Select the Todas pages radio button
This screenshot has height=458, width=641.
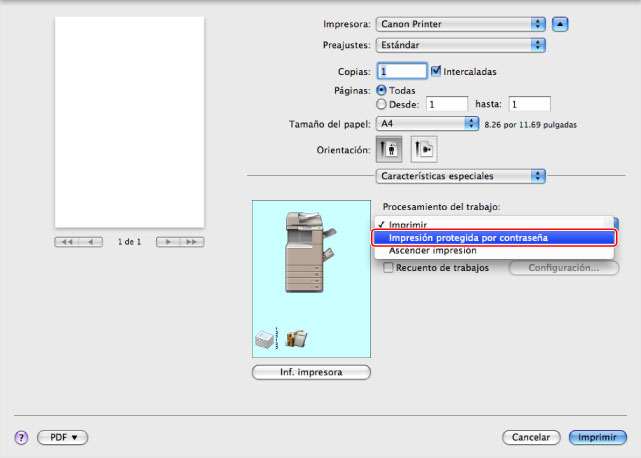pyautogui.click(x=381, y=90)
